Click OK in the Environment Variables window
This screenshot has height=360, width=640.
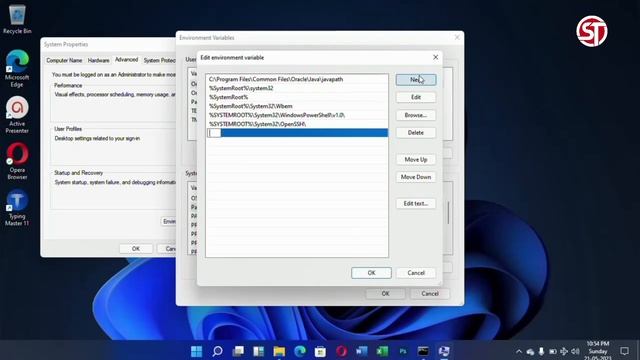(x=385, y=293)
